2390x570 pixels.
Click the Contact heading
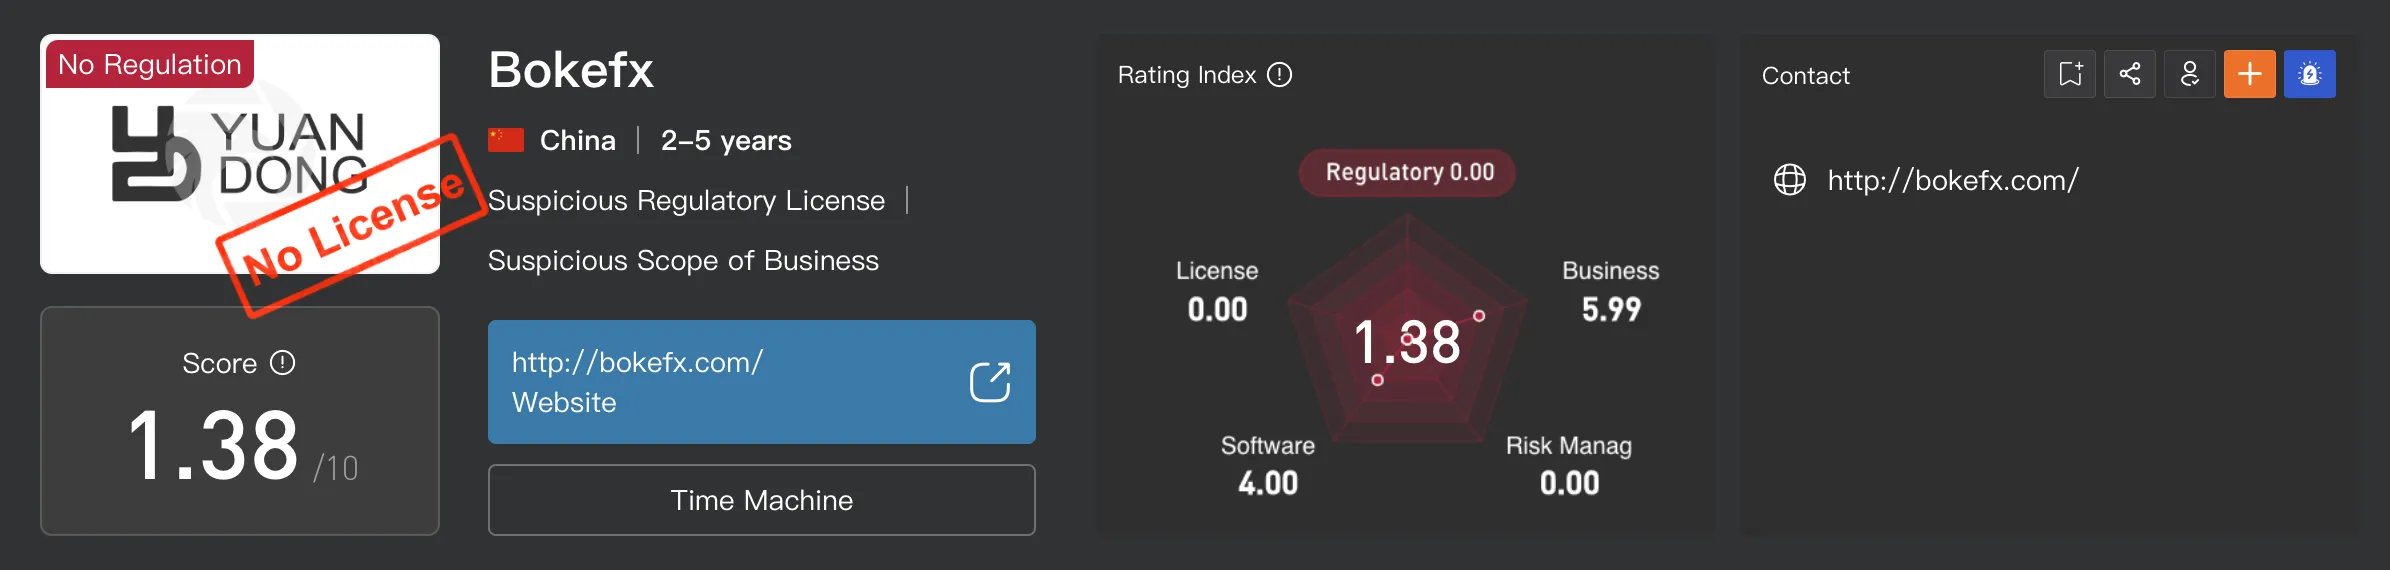point(1806,76)
